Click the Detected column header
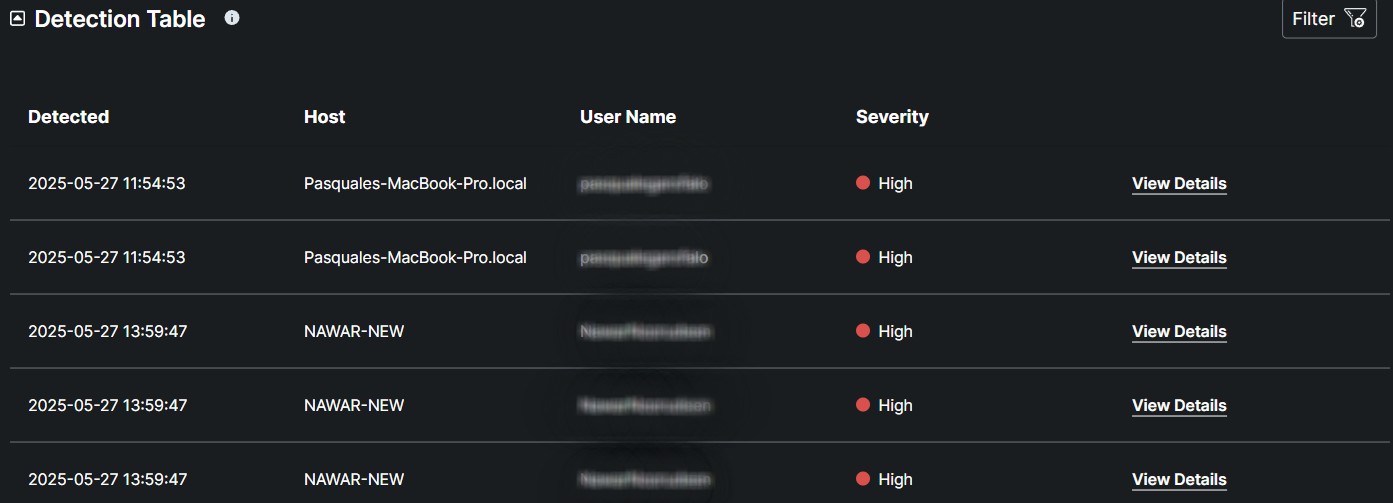1393x503 pixels. click(68, 117)
